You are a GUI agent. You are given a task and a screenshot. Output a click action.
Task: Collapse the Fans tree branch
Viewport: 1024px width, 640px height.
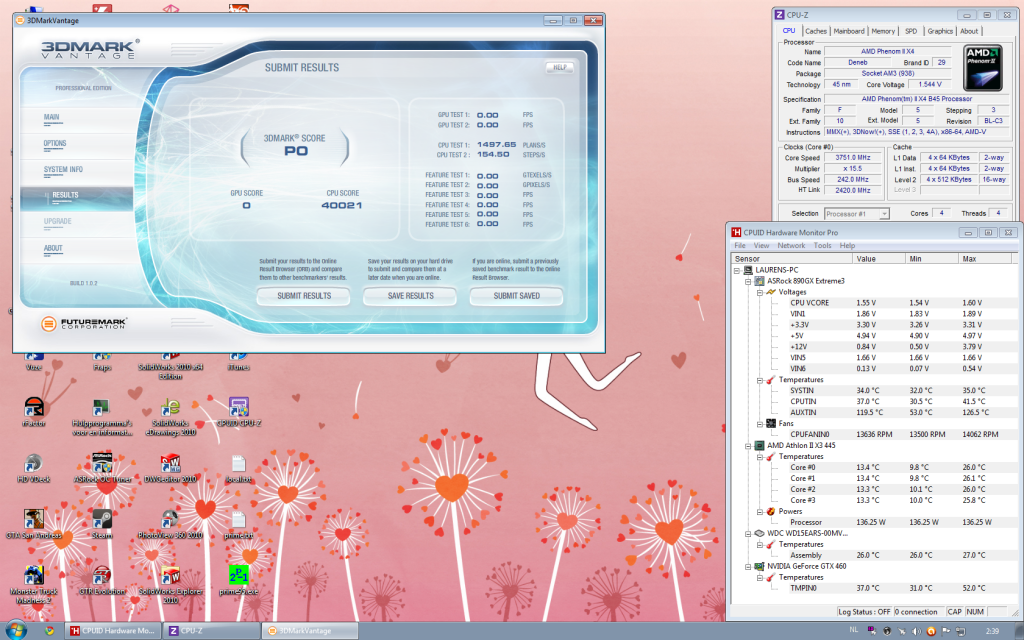click(x=760, y=423)
